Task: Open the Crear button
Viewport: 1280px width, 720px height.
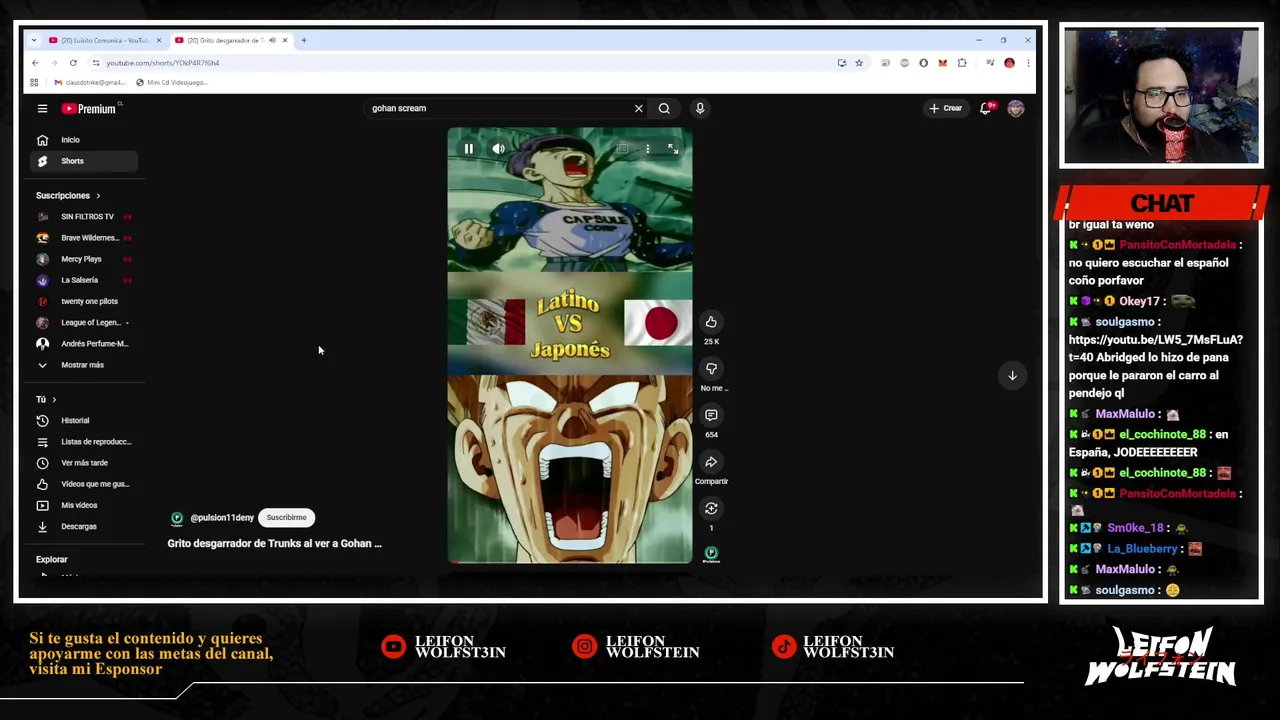Action: (946, 108)
